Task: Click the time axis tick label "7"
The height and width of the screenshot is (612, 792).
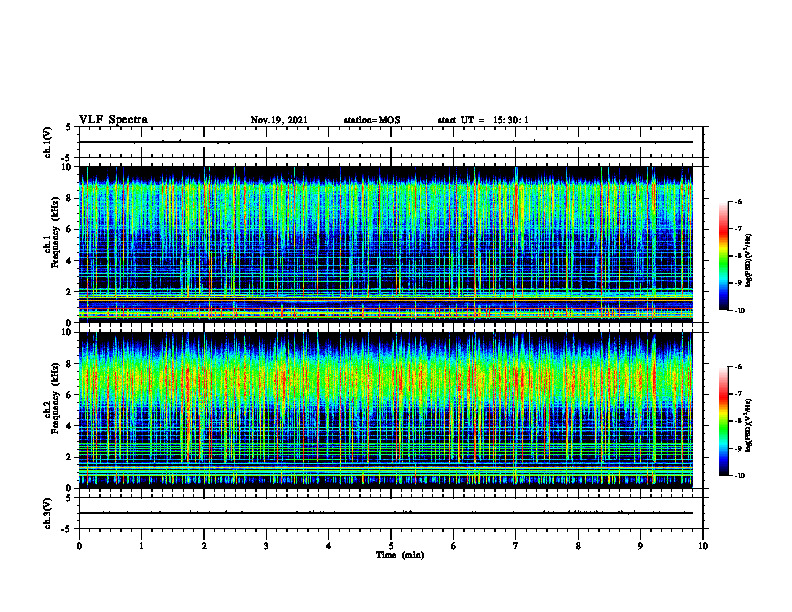Action: click(x=516, y=546)
